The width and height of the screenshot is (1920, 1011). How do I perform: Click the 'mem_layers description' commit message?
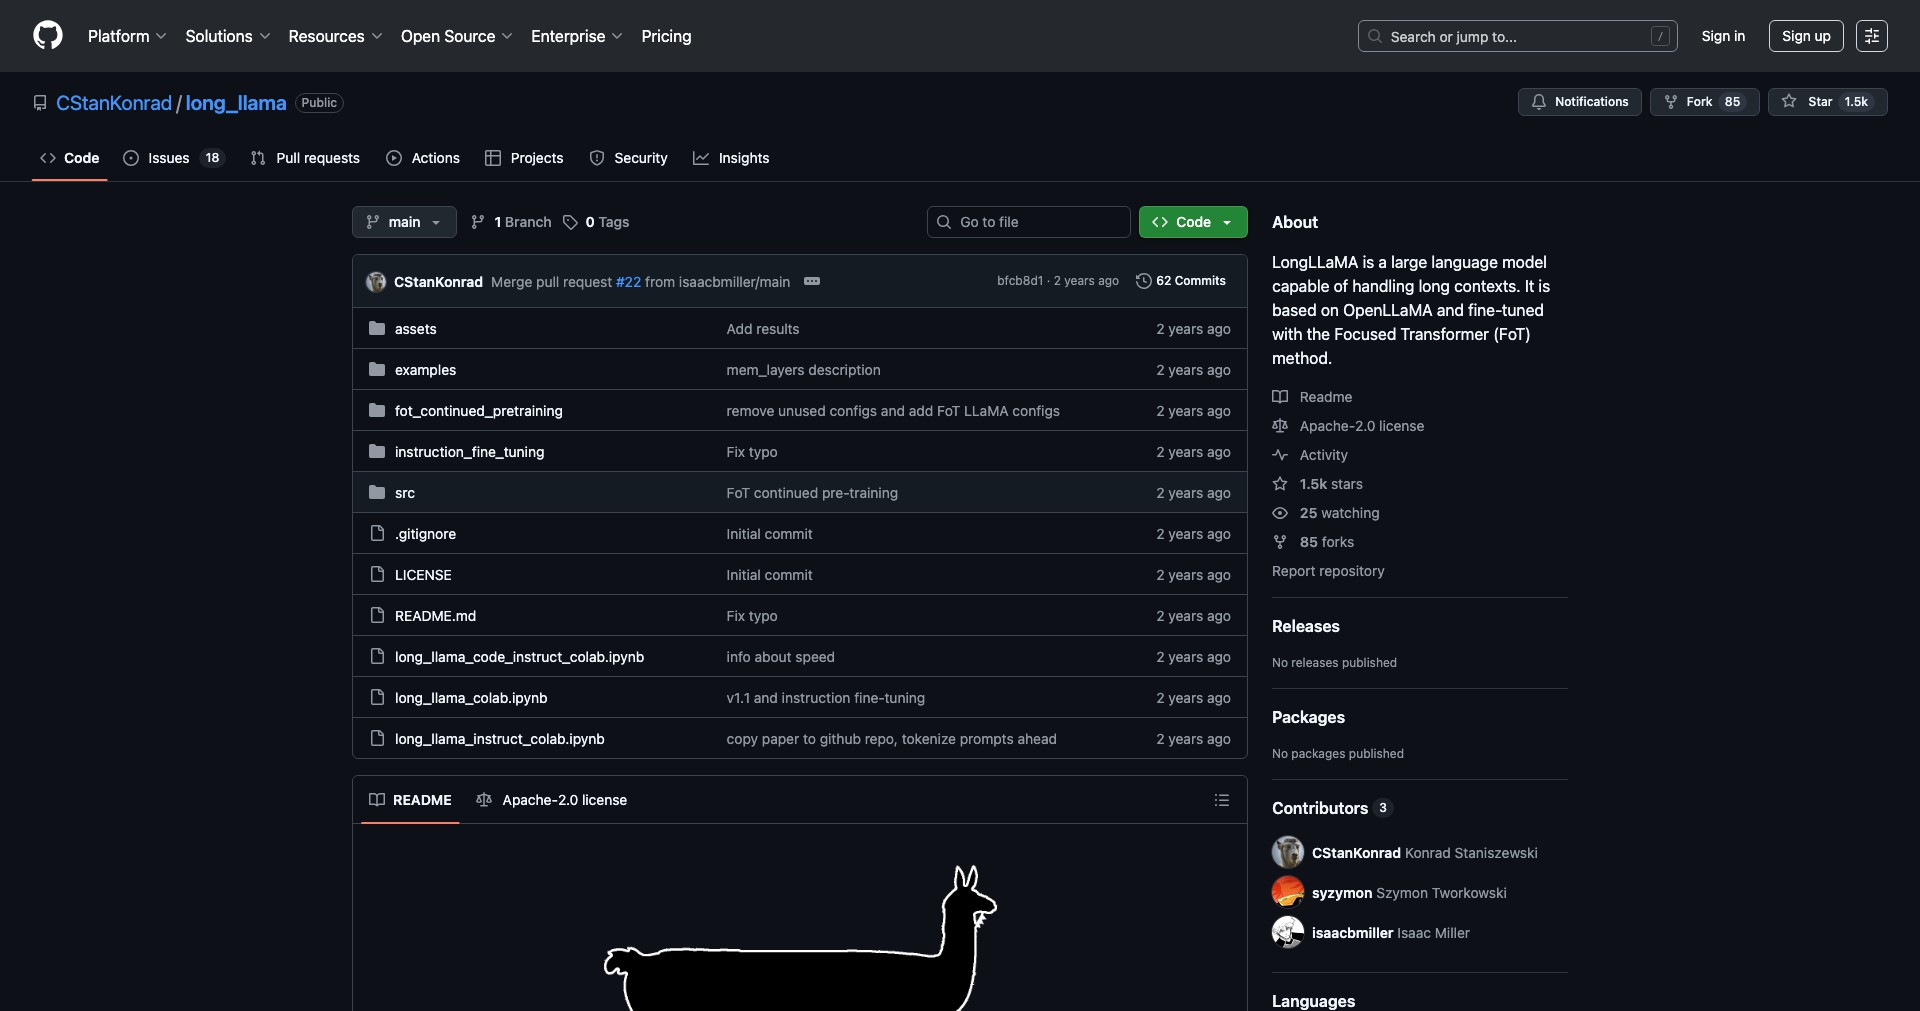pos(803,370)
